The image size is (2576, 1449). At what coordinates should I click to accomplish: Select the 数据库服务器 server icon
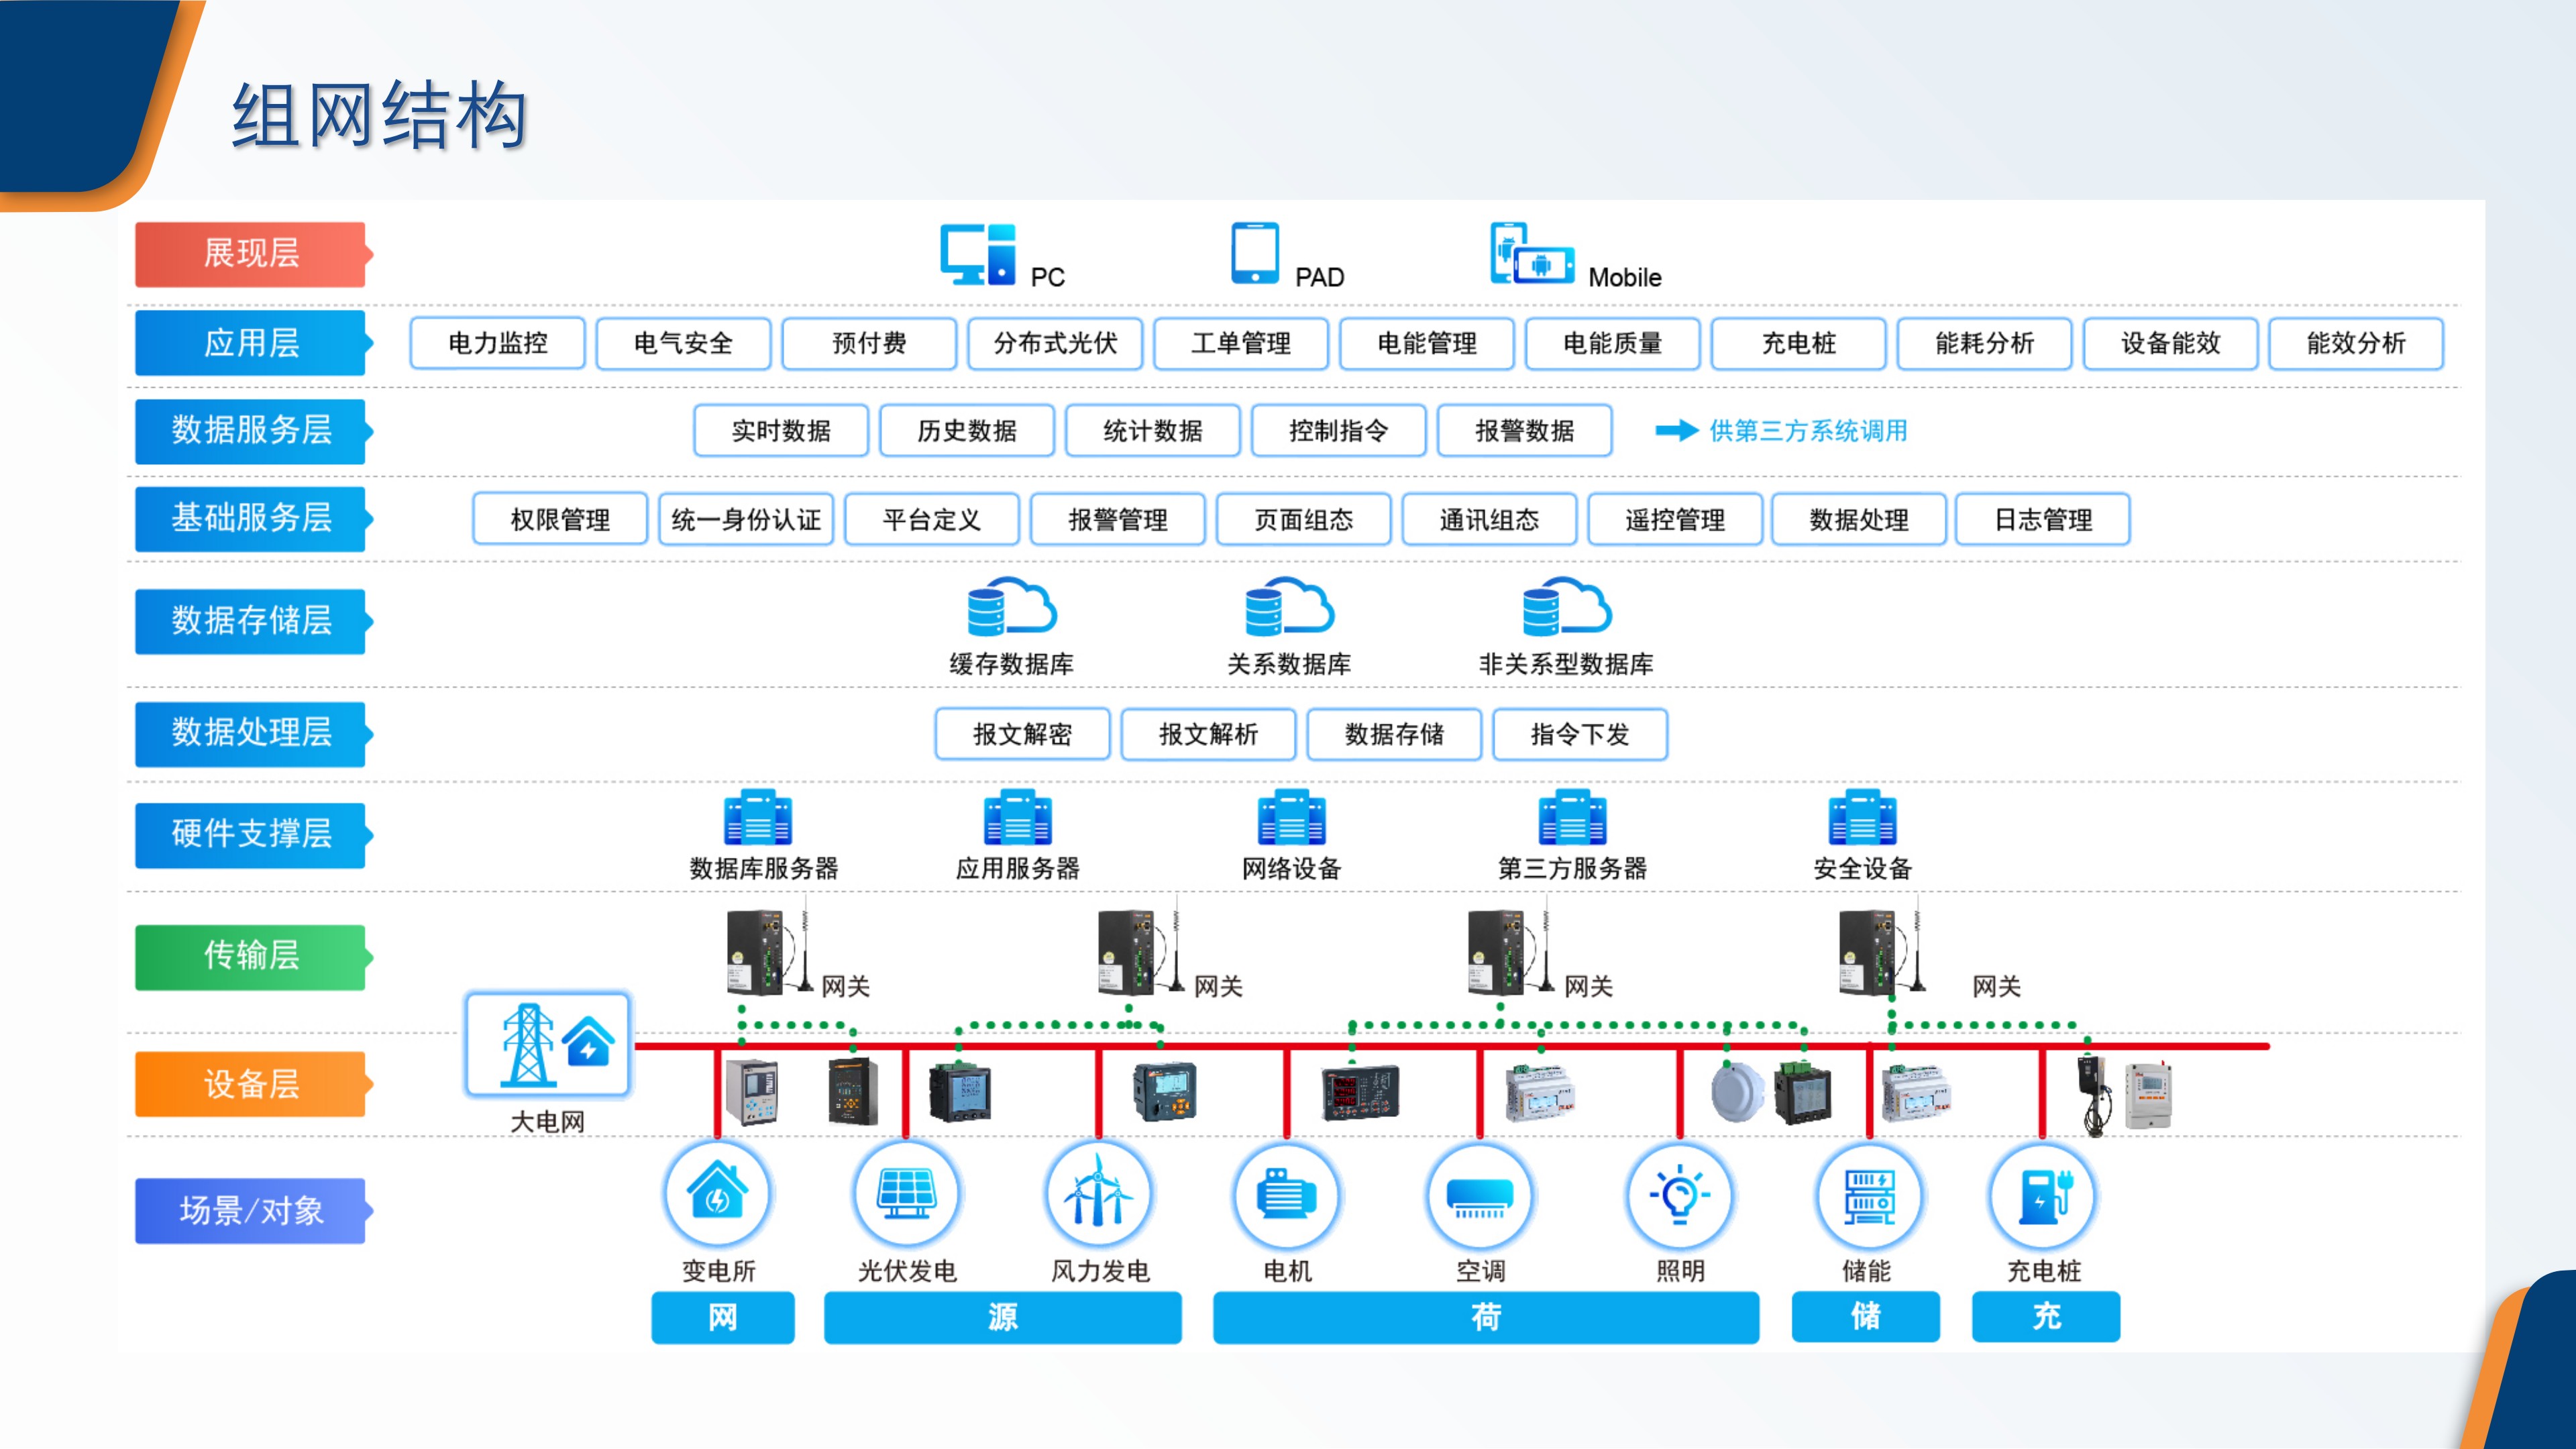pos(758,818)
